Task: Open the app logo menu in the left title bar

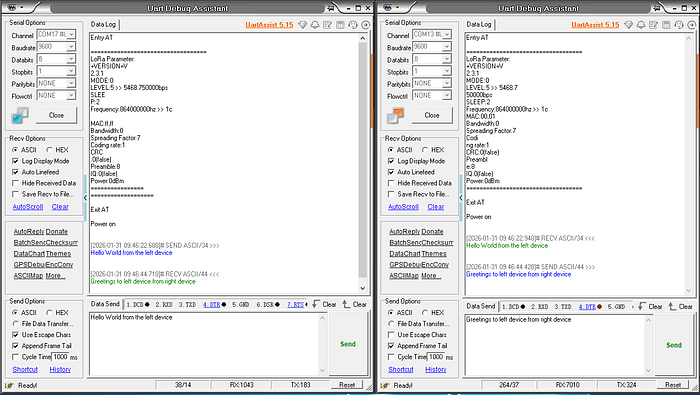Action: click(12, 8)
